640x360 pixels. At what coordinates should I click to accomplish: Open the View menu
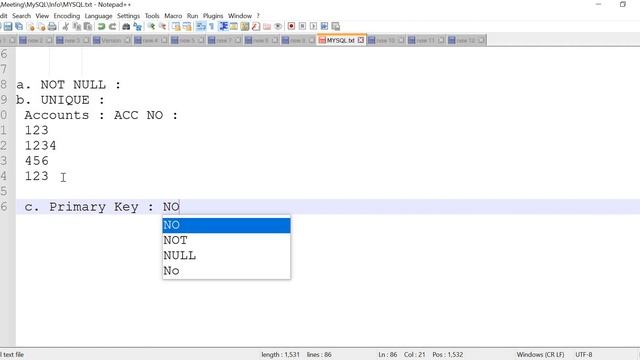pos(42,16)
